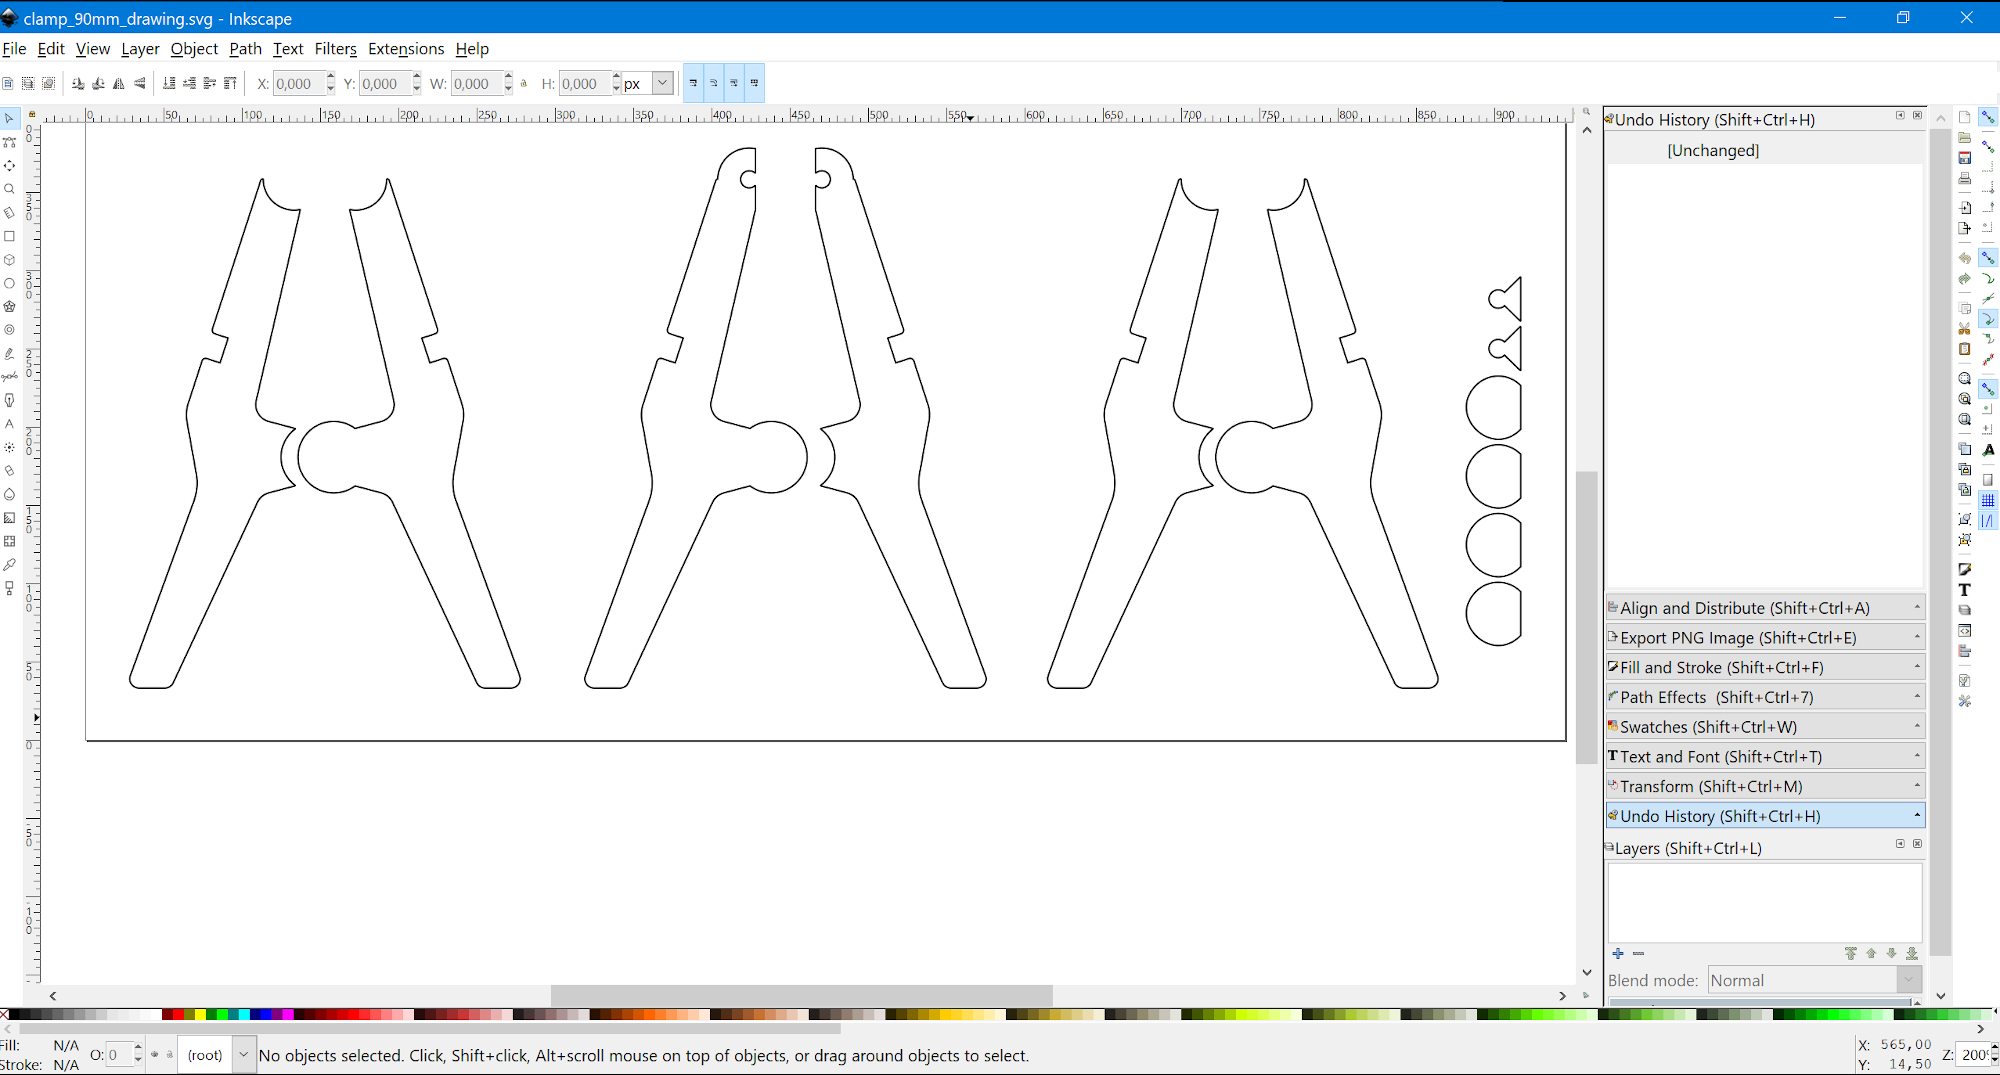Open the XML editor from the commands bar
Screen dimensions: 2000x1075
(1964, 631)
